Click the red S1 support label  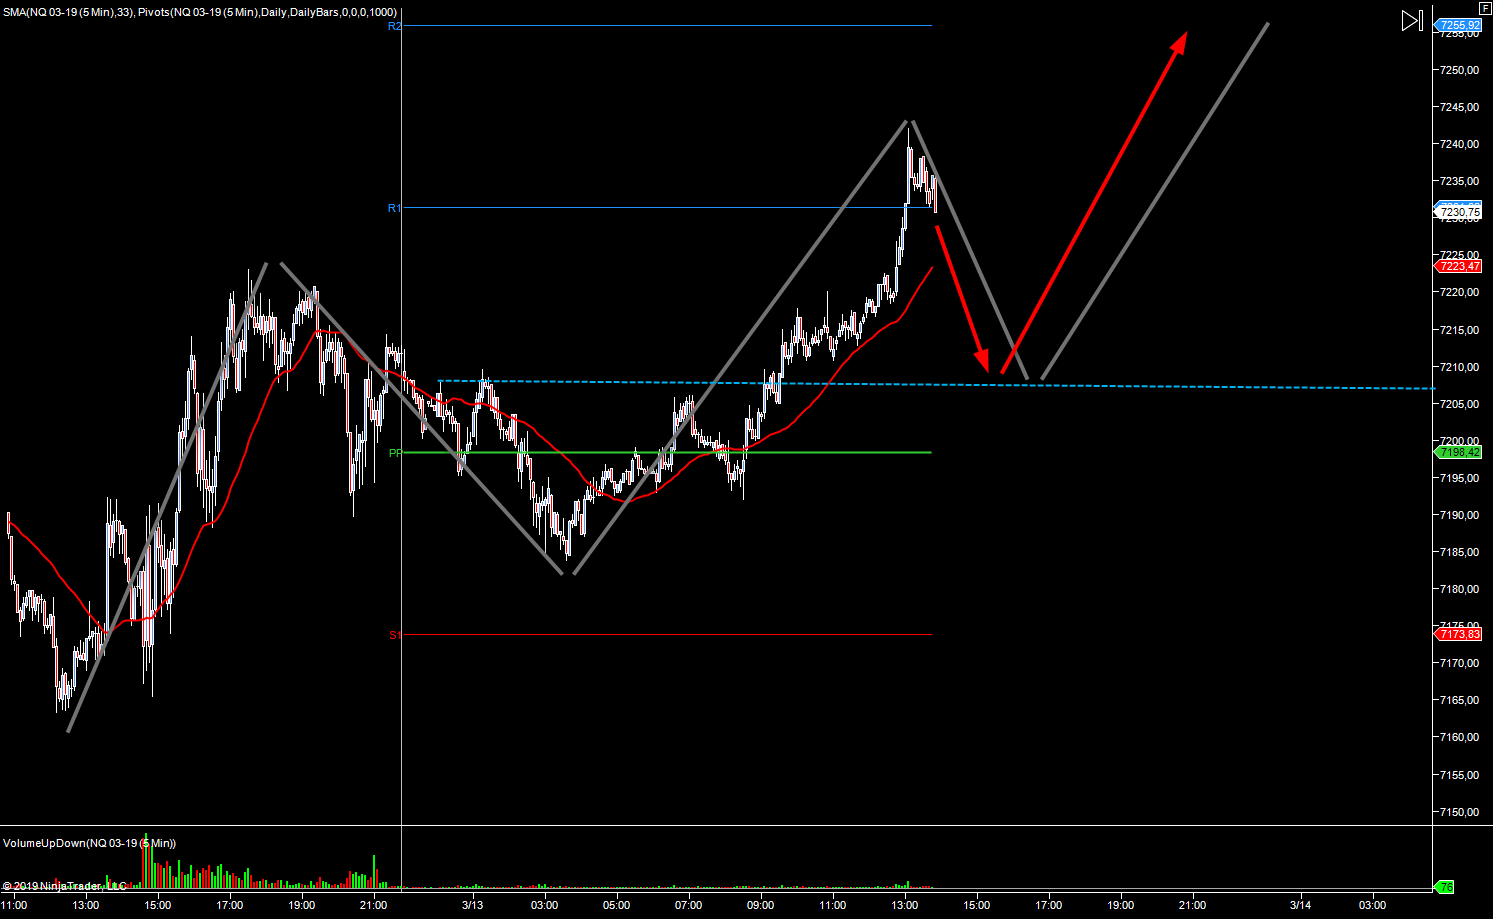(395, 635)
